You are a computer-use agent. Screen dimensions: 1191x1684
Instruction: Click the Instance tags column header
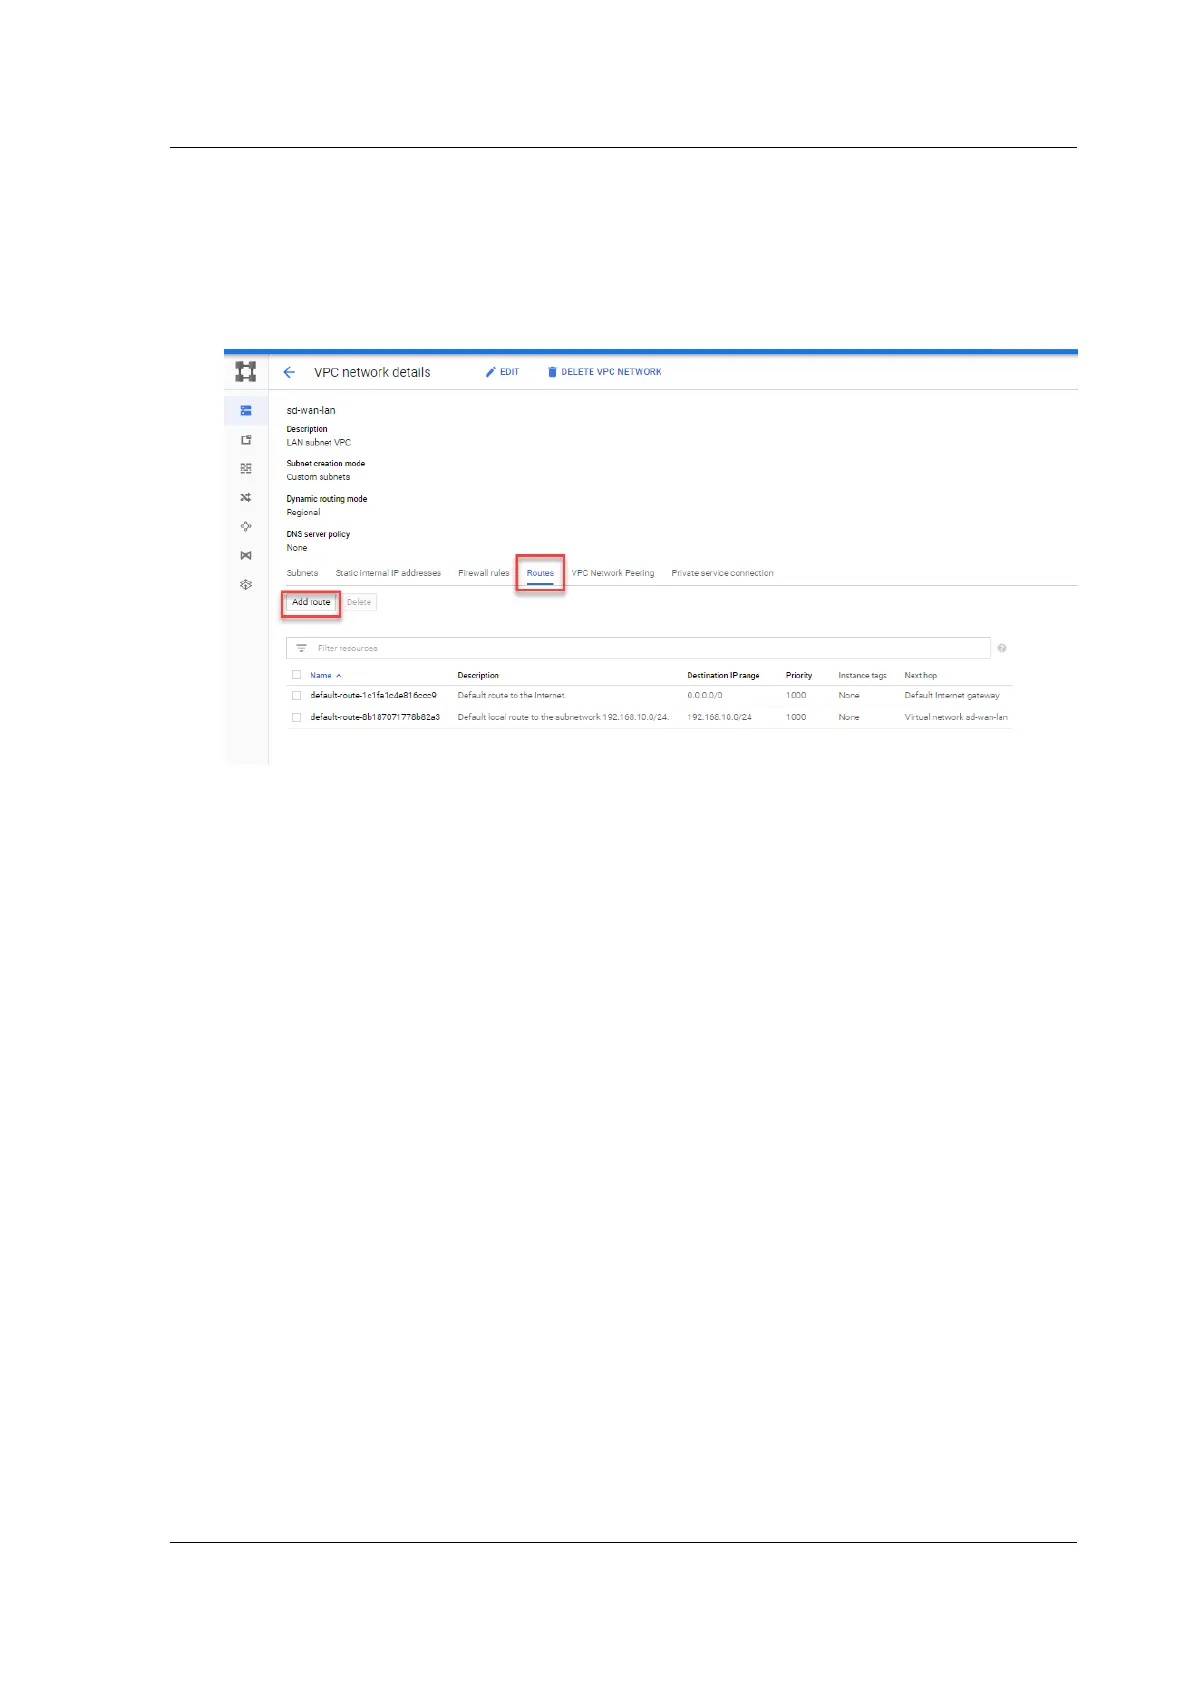tap(862, 675)
